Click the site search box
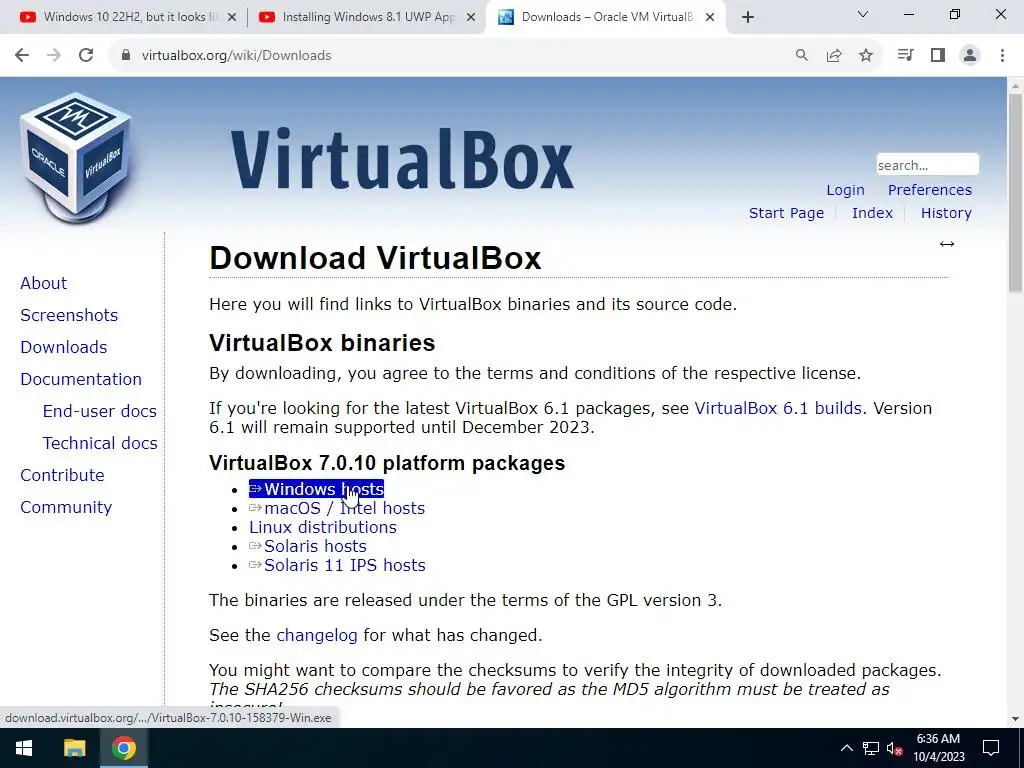Viewport: 1024px width, 768px height. coord(927,165)
